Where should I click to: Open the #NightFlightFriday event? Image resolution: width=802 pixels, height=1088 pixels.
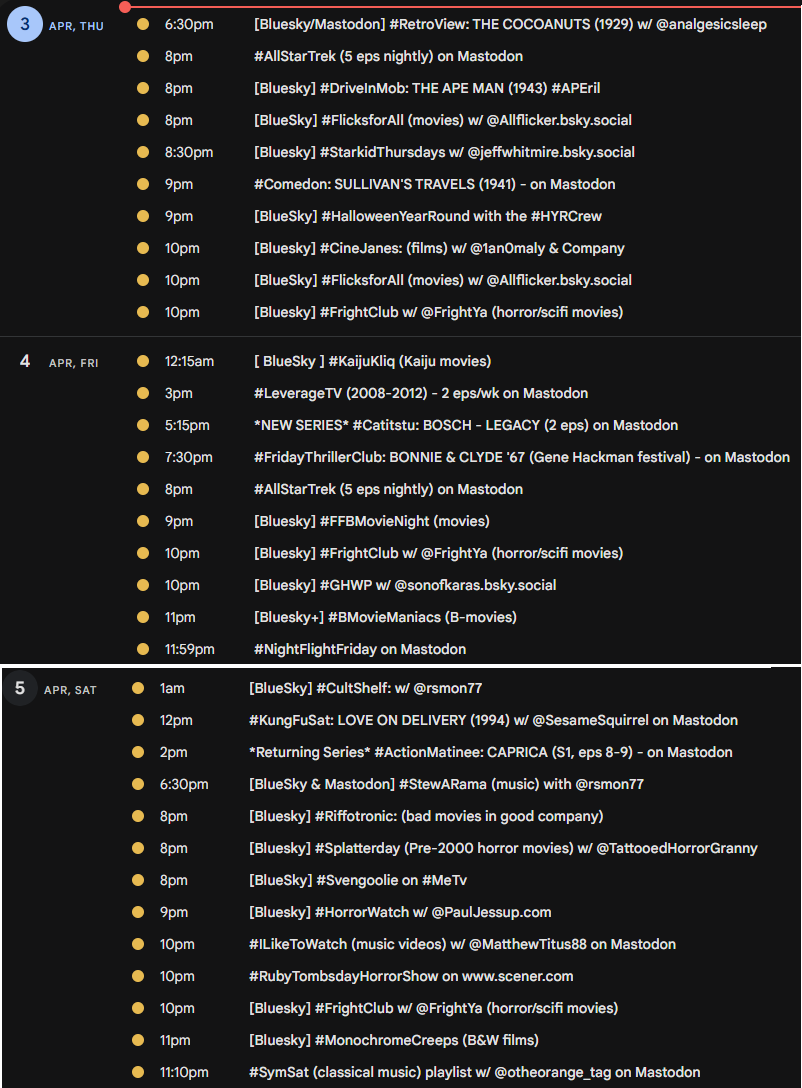click(x=360, y=648)
